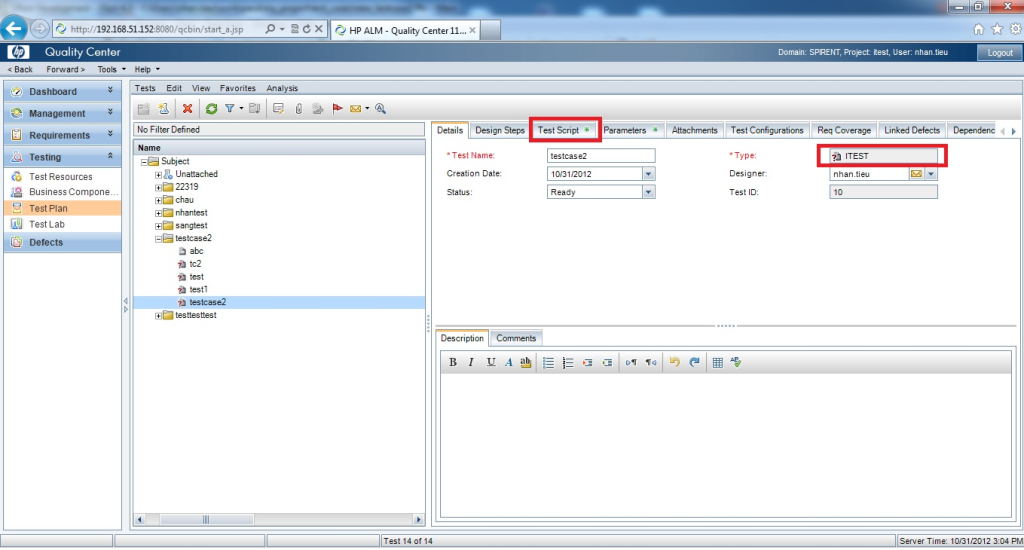The image size is (1024, 550).
Task: Click the green Refresh icon in toolbar
Action: 211,109
